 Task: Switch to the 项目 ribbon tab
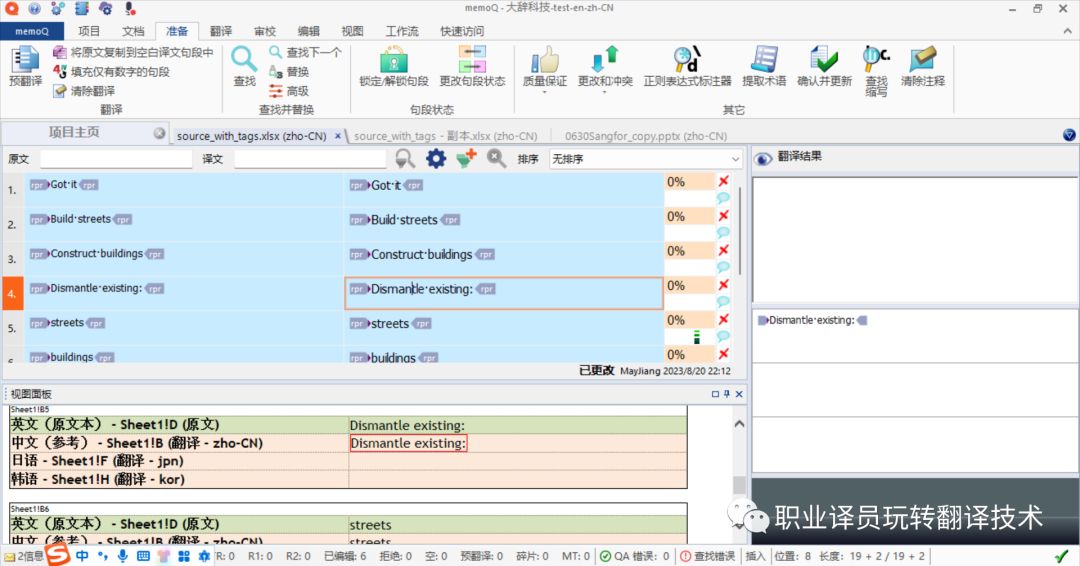coord(89,31)
